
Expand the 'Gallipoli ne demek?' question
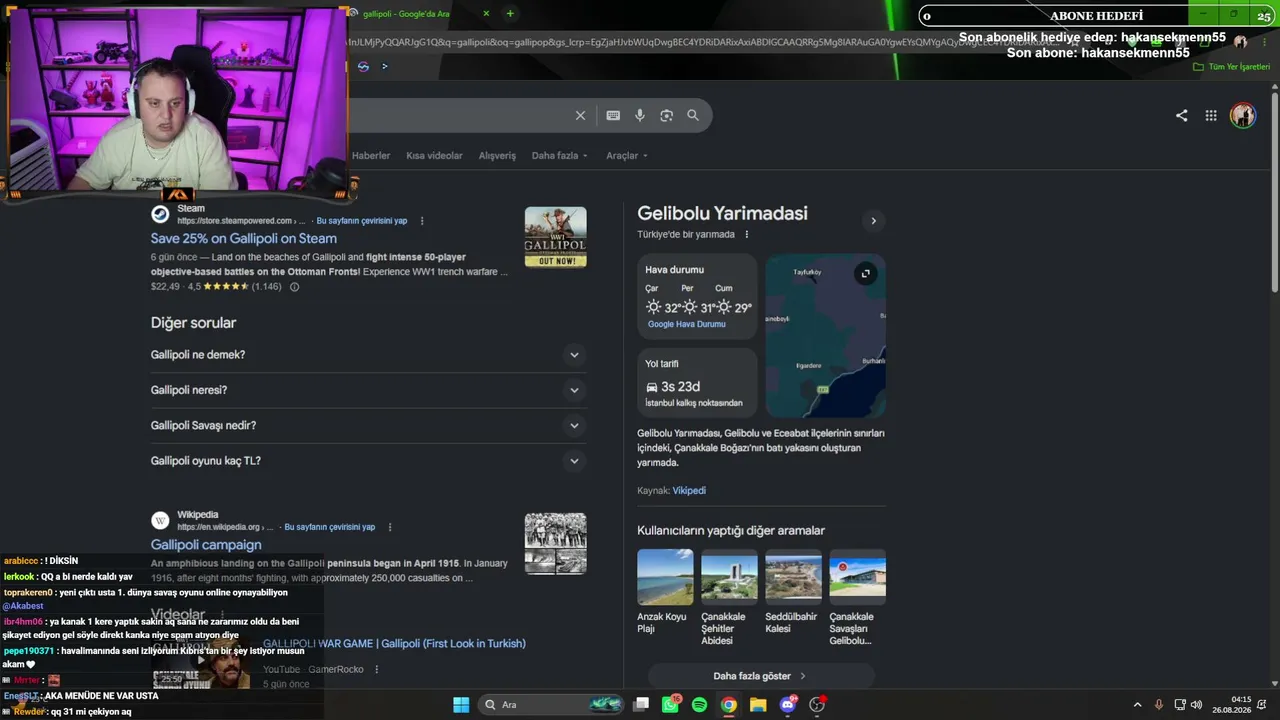tap(368, 355)
